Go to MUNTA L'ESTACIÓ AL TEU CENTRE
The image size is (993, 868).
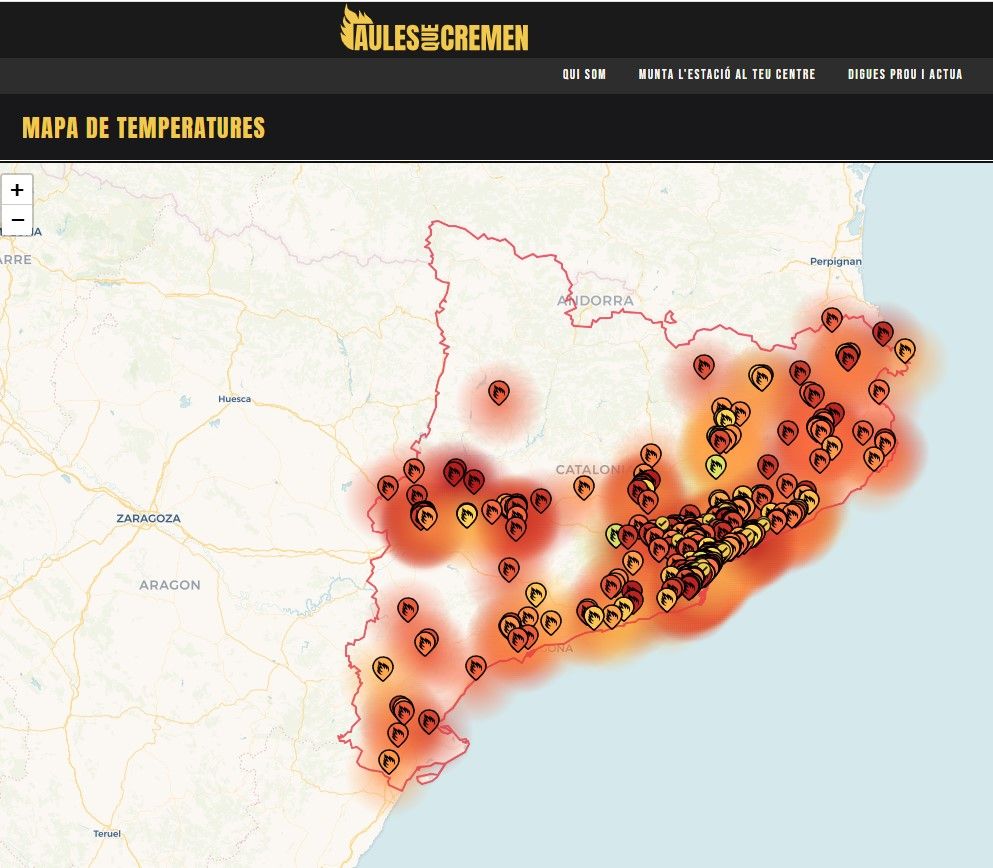tap(726, 74)
